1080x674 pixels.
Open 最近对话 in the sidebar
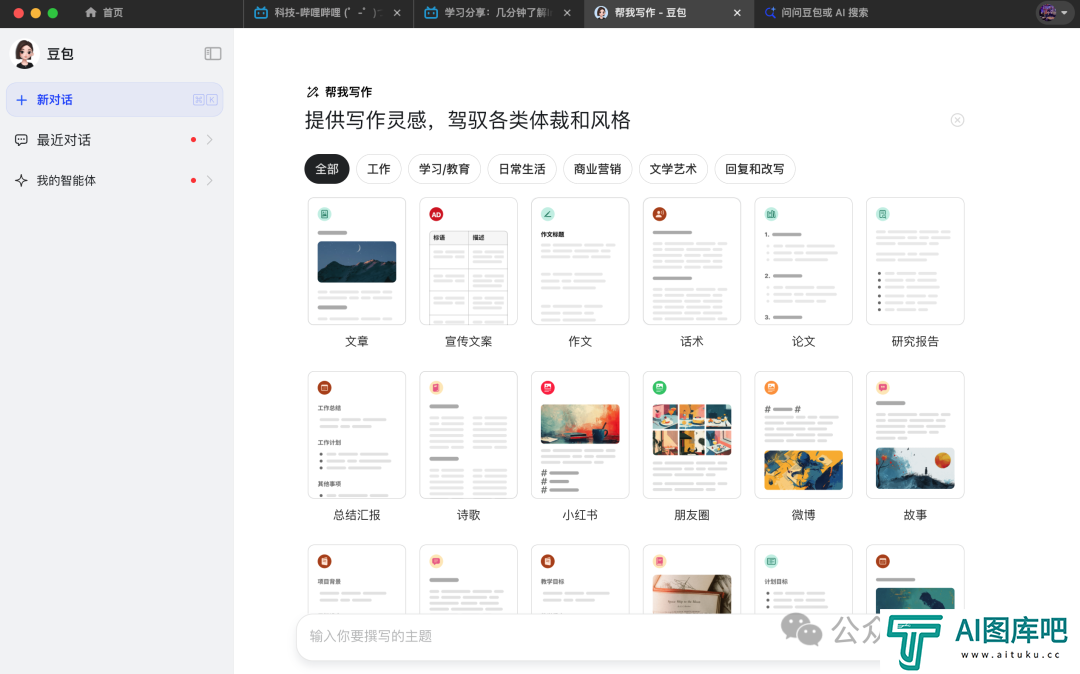pos(114,140)
